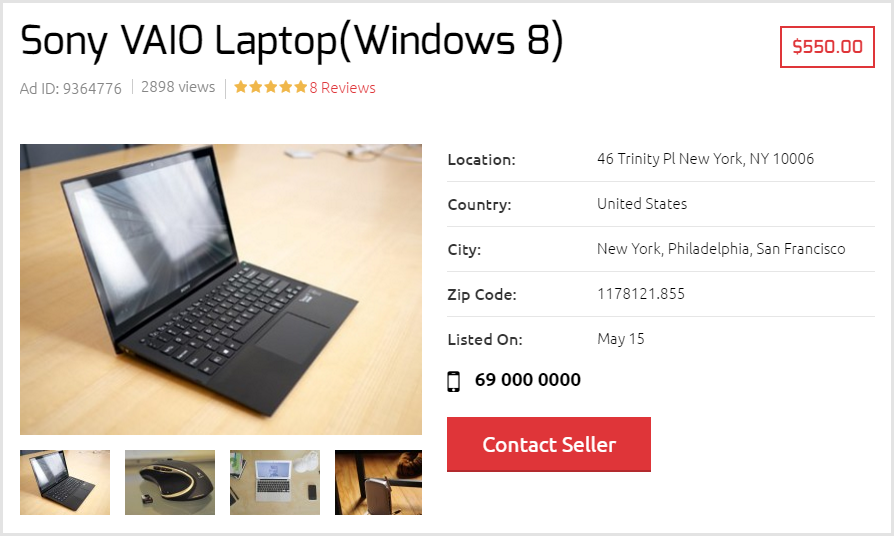This screenshot has height=536, width=894.
Task: Click the Sony VAIO Laptop title
Action: pos(292,41)
